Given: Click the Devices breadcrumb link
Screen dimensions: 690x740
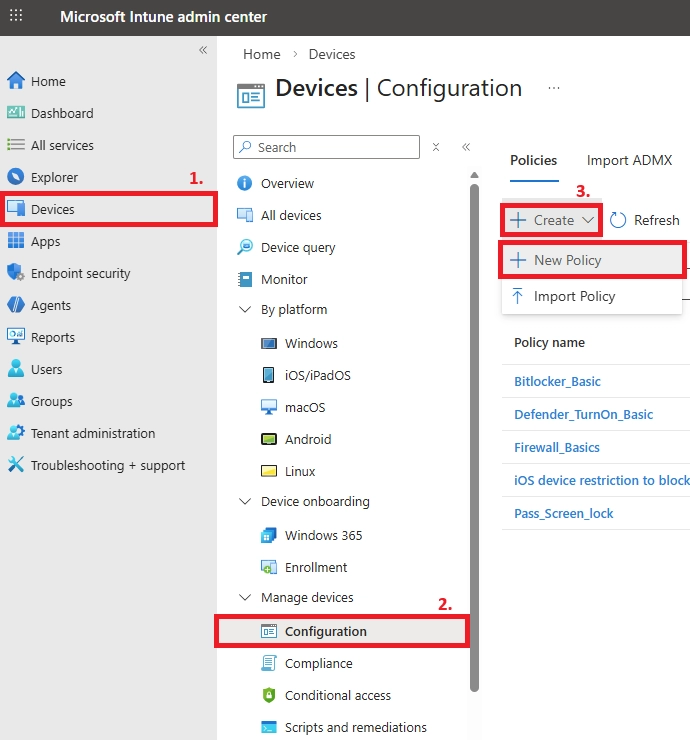Looking at the screenshot, I should [x=332, y=54].
